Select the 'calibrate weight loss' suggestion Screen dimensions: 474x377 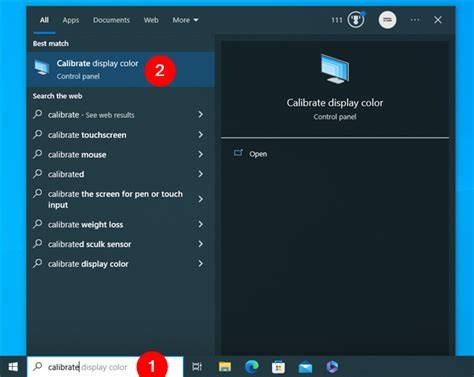[x=121, y=224]
